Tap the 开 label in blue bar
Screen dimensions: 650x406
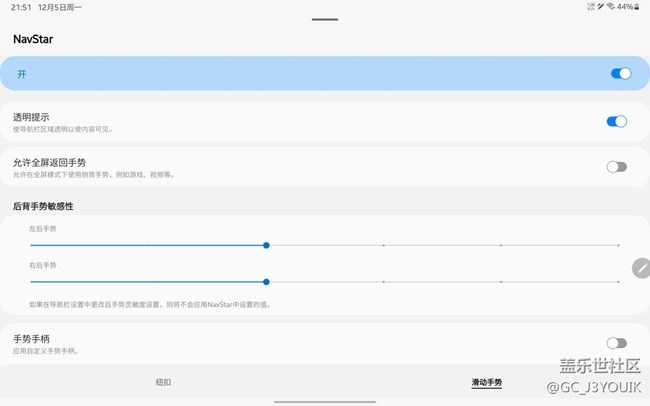point(22,74)
